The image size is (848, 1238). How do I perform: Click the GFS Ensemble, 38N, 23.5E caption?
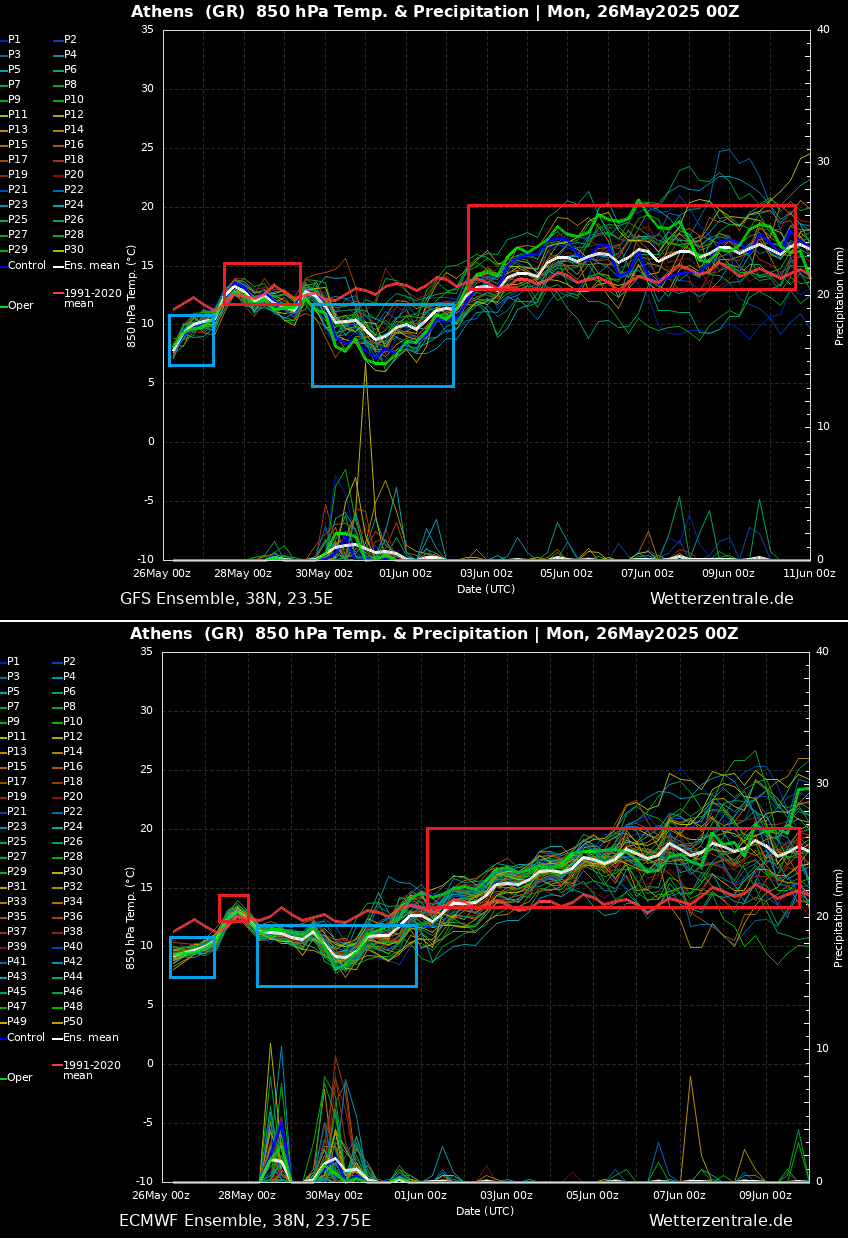coord(226,599)
